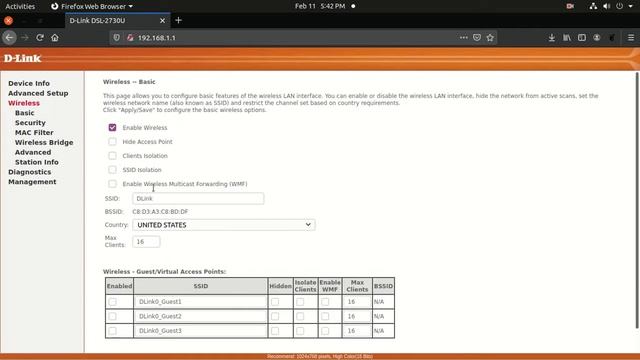Close the D-Link DSL-2730U tab
This screenshot has width=640, height=360.
(162, 20)
